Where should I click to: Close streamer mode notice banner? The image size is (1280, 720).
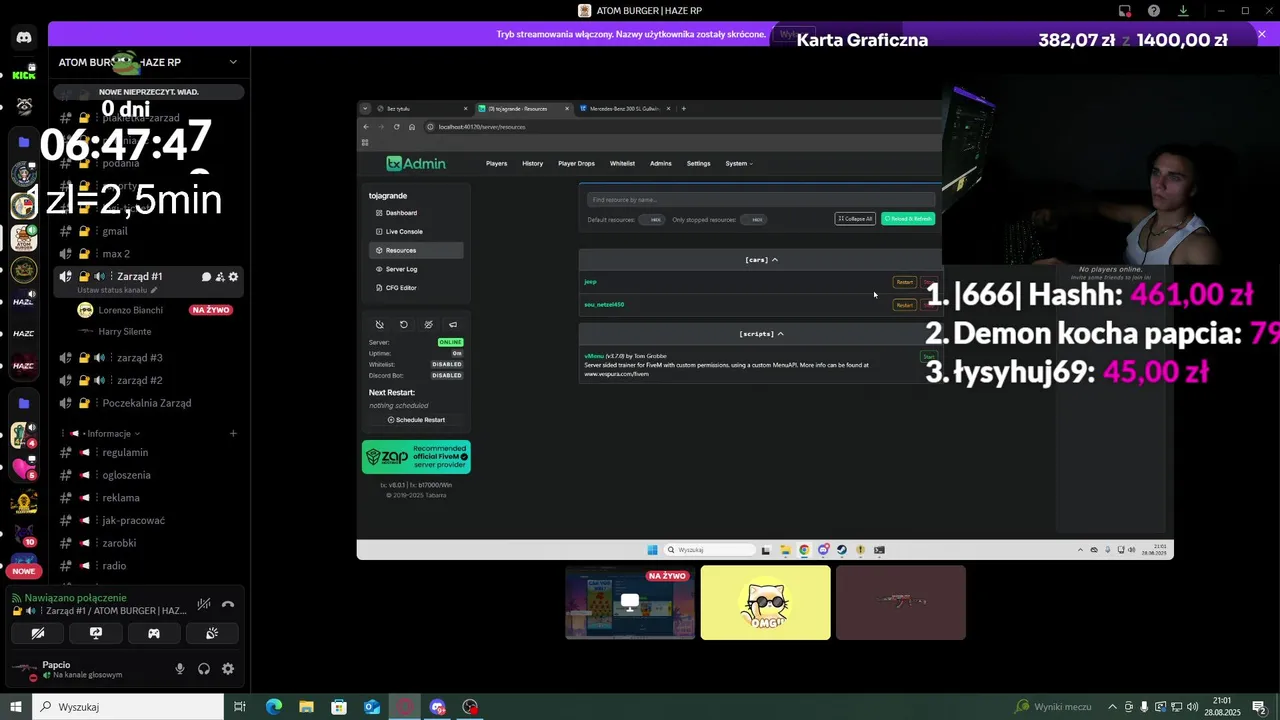click(1262, 34)
